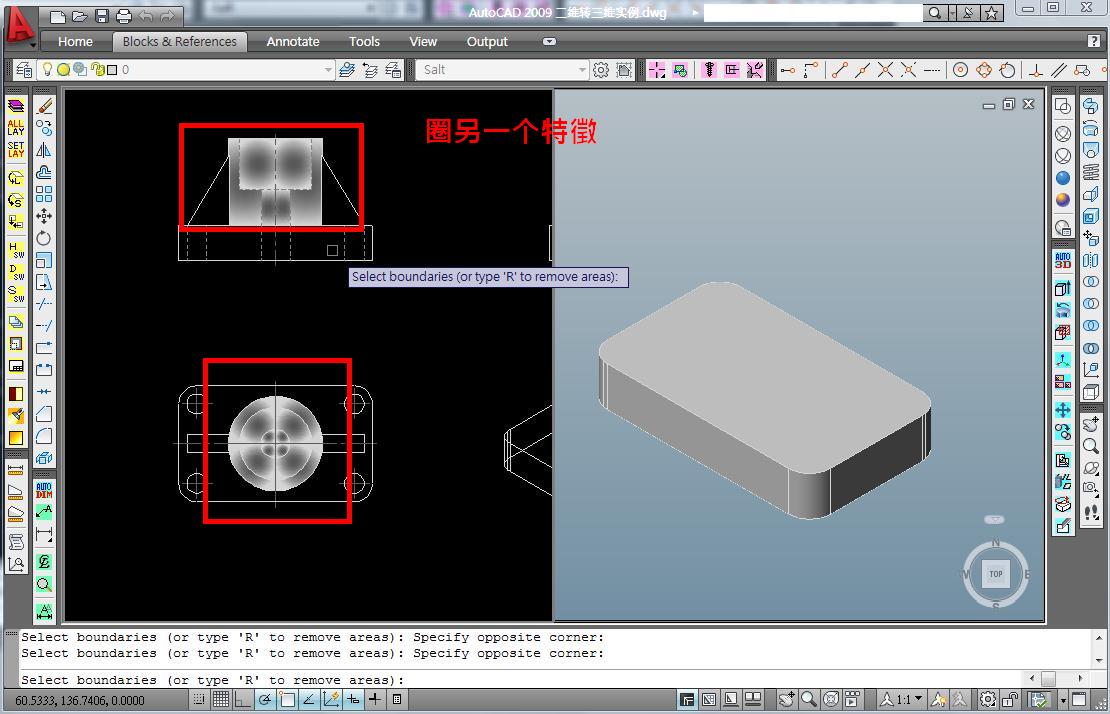Toggle Ortho Mode in status bar

tap(243, 699)
